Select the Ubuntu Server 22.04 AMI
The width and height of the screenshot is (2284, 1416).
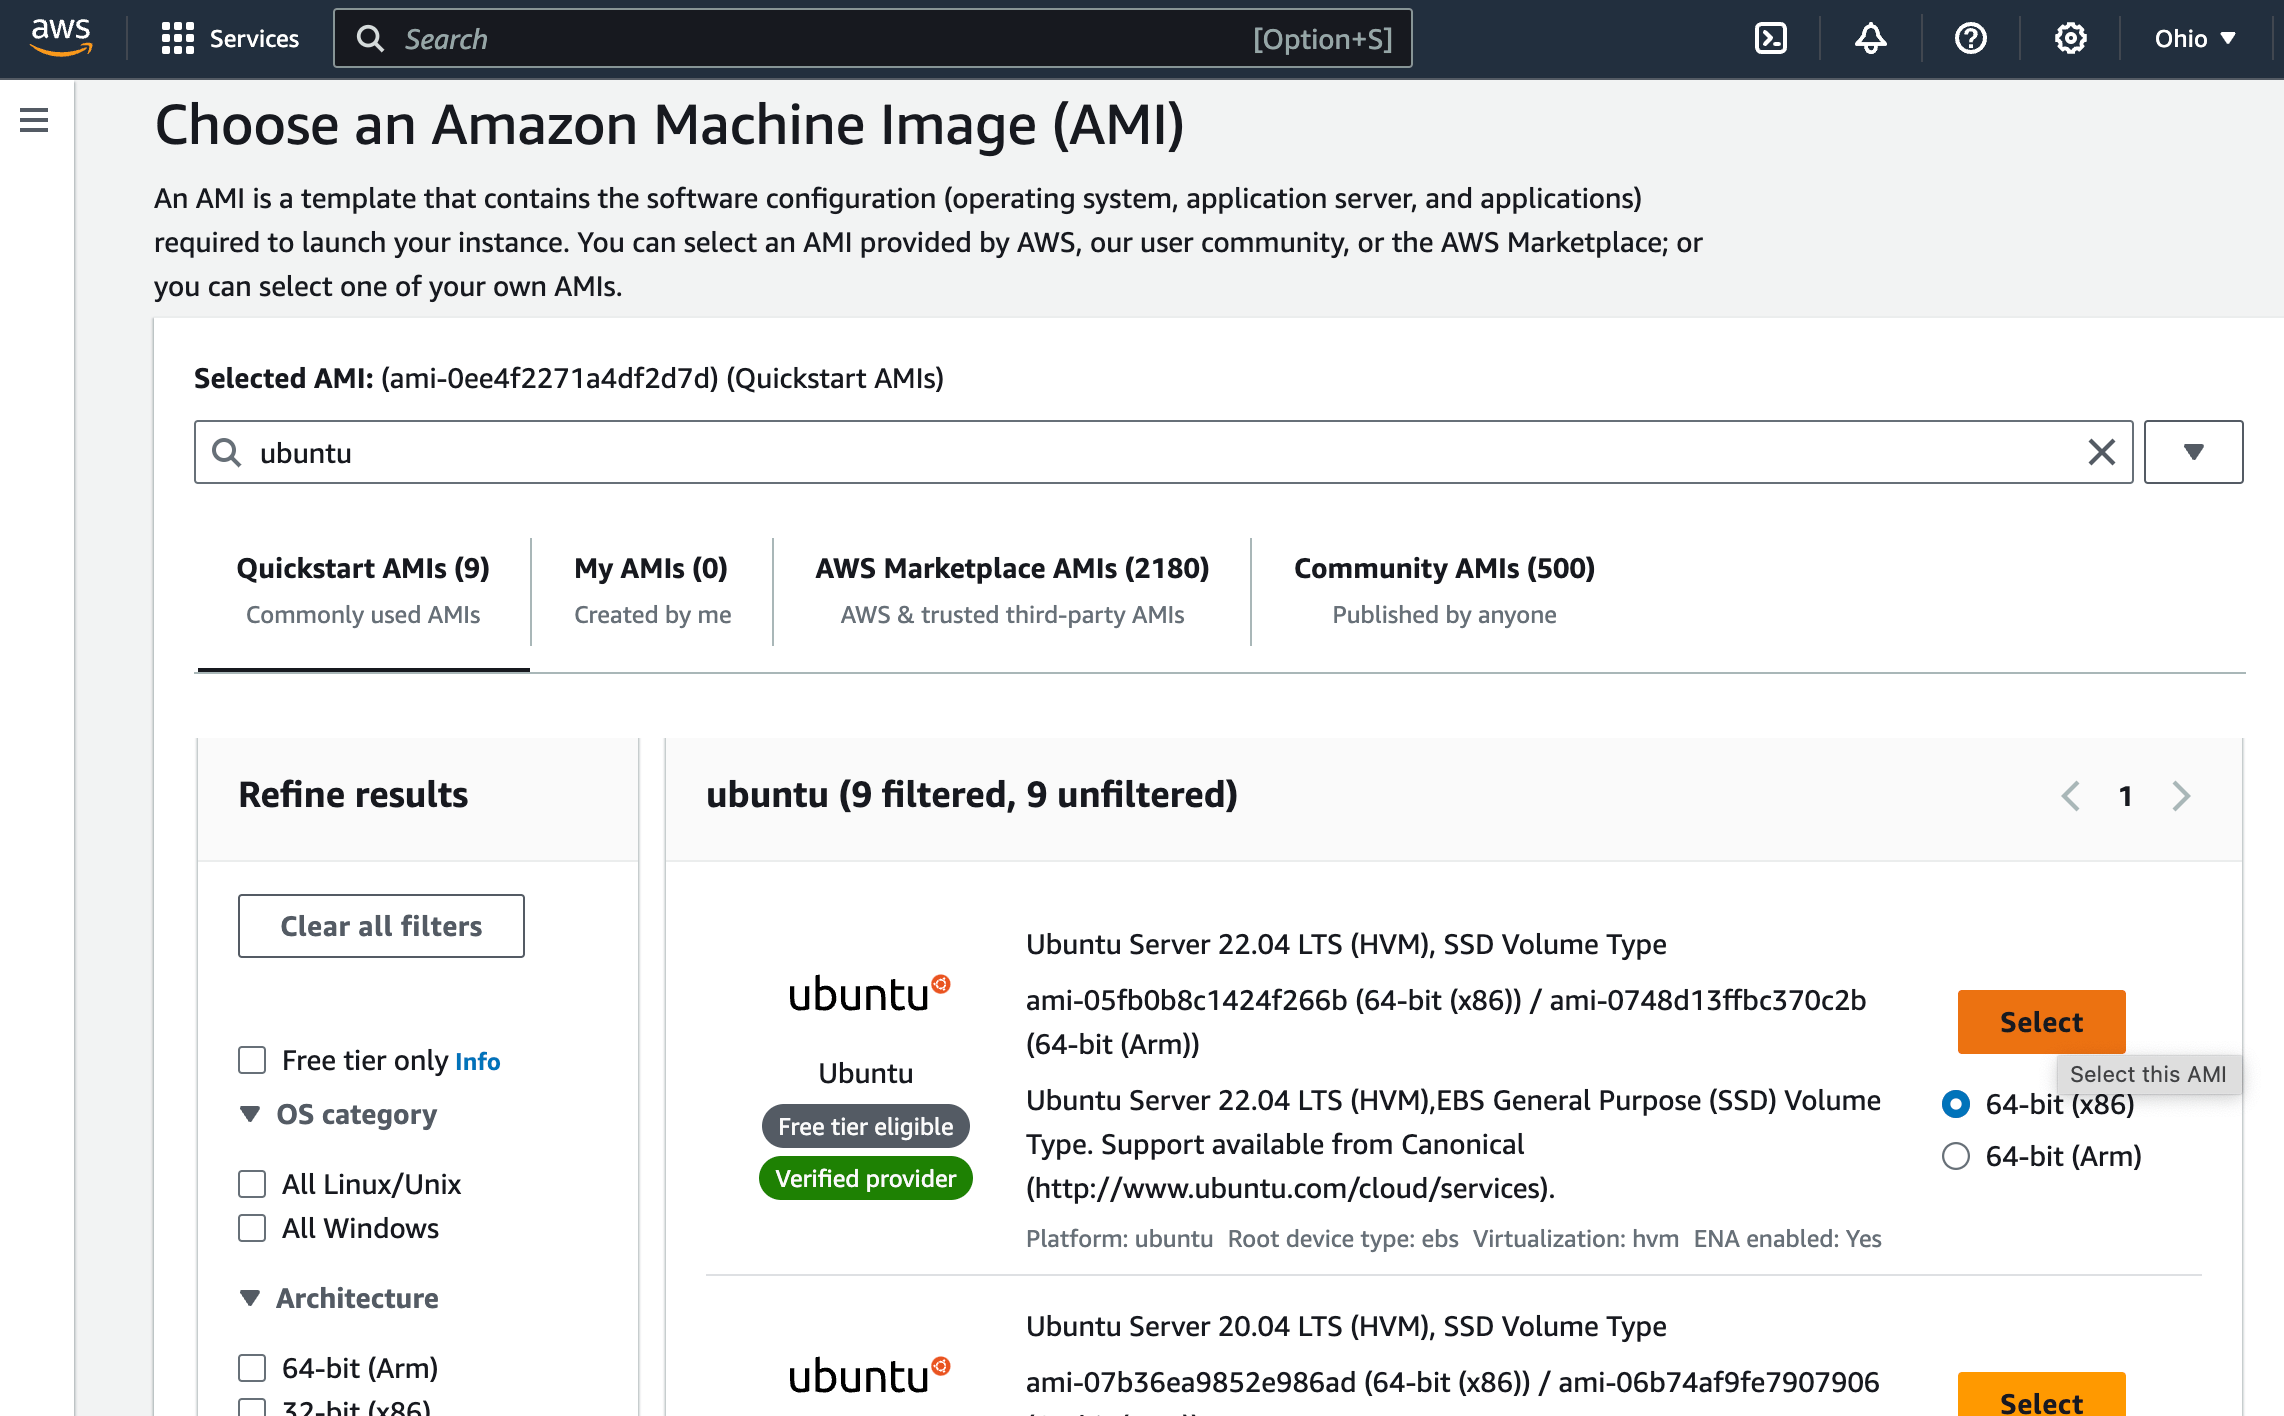coord(2041,1022)
